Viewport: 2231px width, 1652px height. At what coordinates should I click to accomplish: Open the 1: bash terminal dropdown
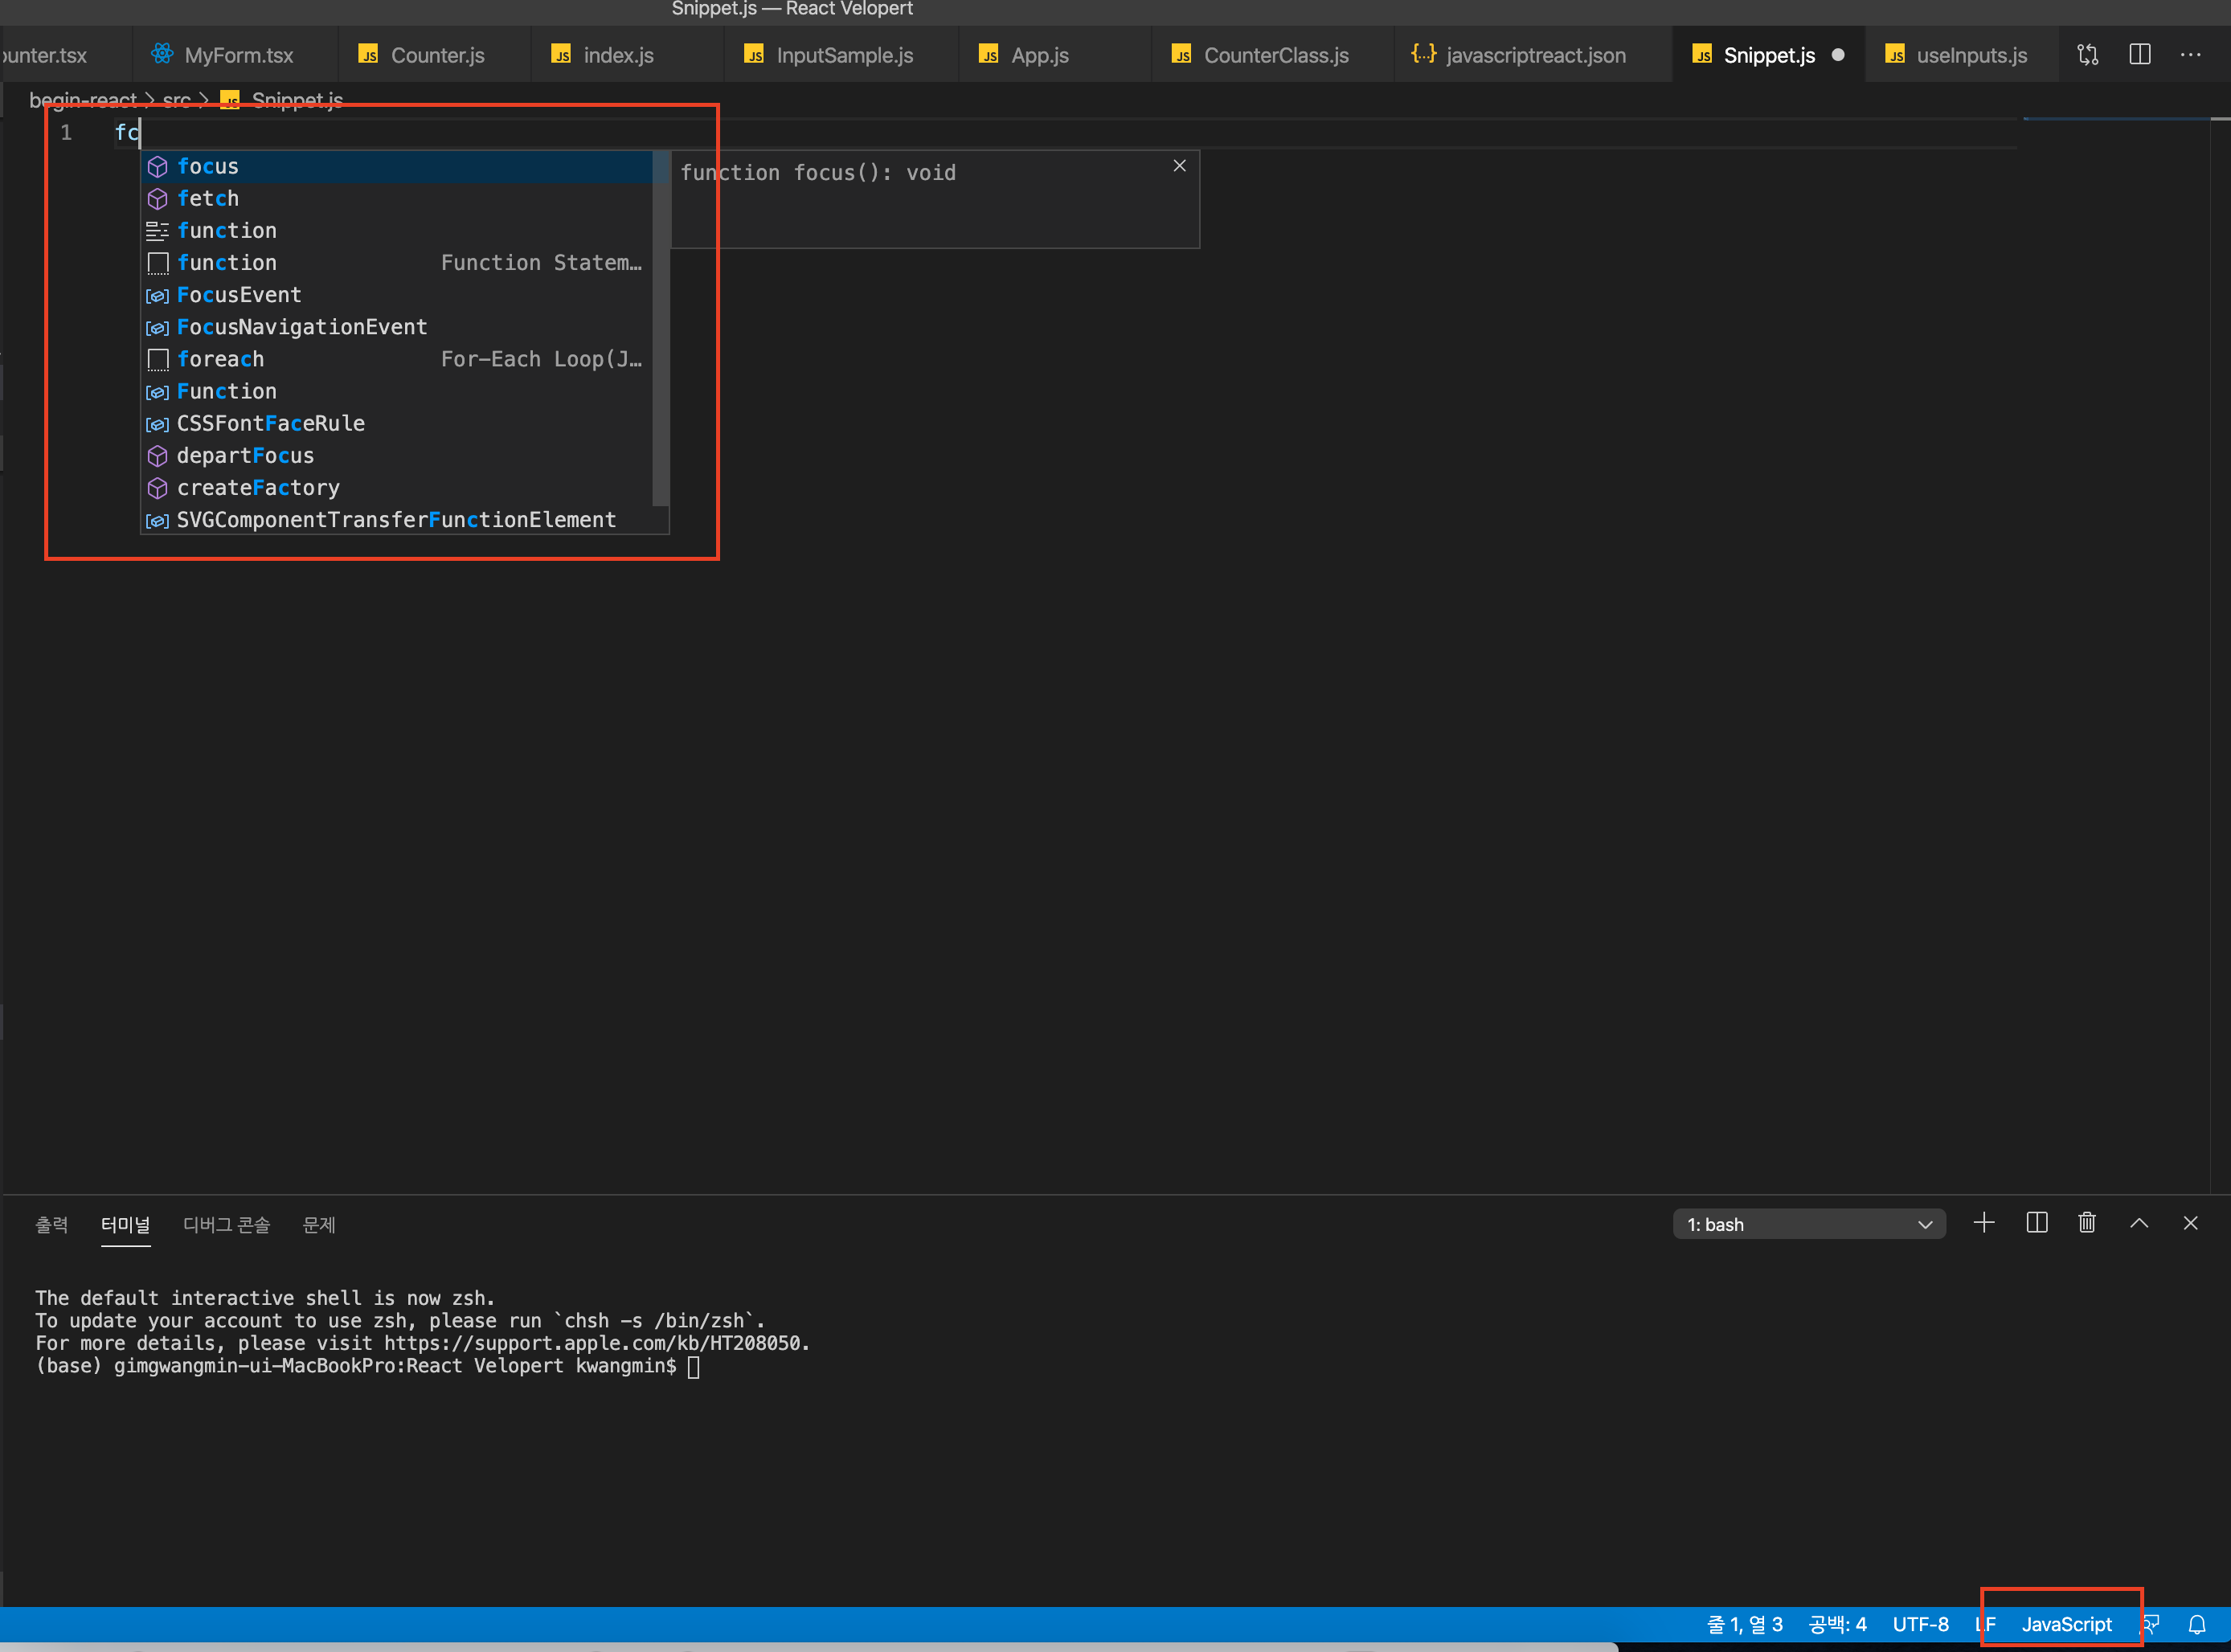click(x=1808, y=1224)
